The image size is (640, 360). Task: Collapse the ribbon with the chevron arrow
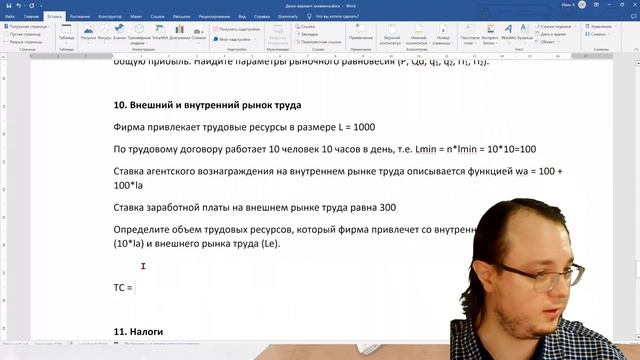coord(636,49)
